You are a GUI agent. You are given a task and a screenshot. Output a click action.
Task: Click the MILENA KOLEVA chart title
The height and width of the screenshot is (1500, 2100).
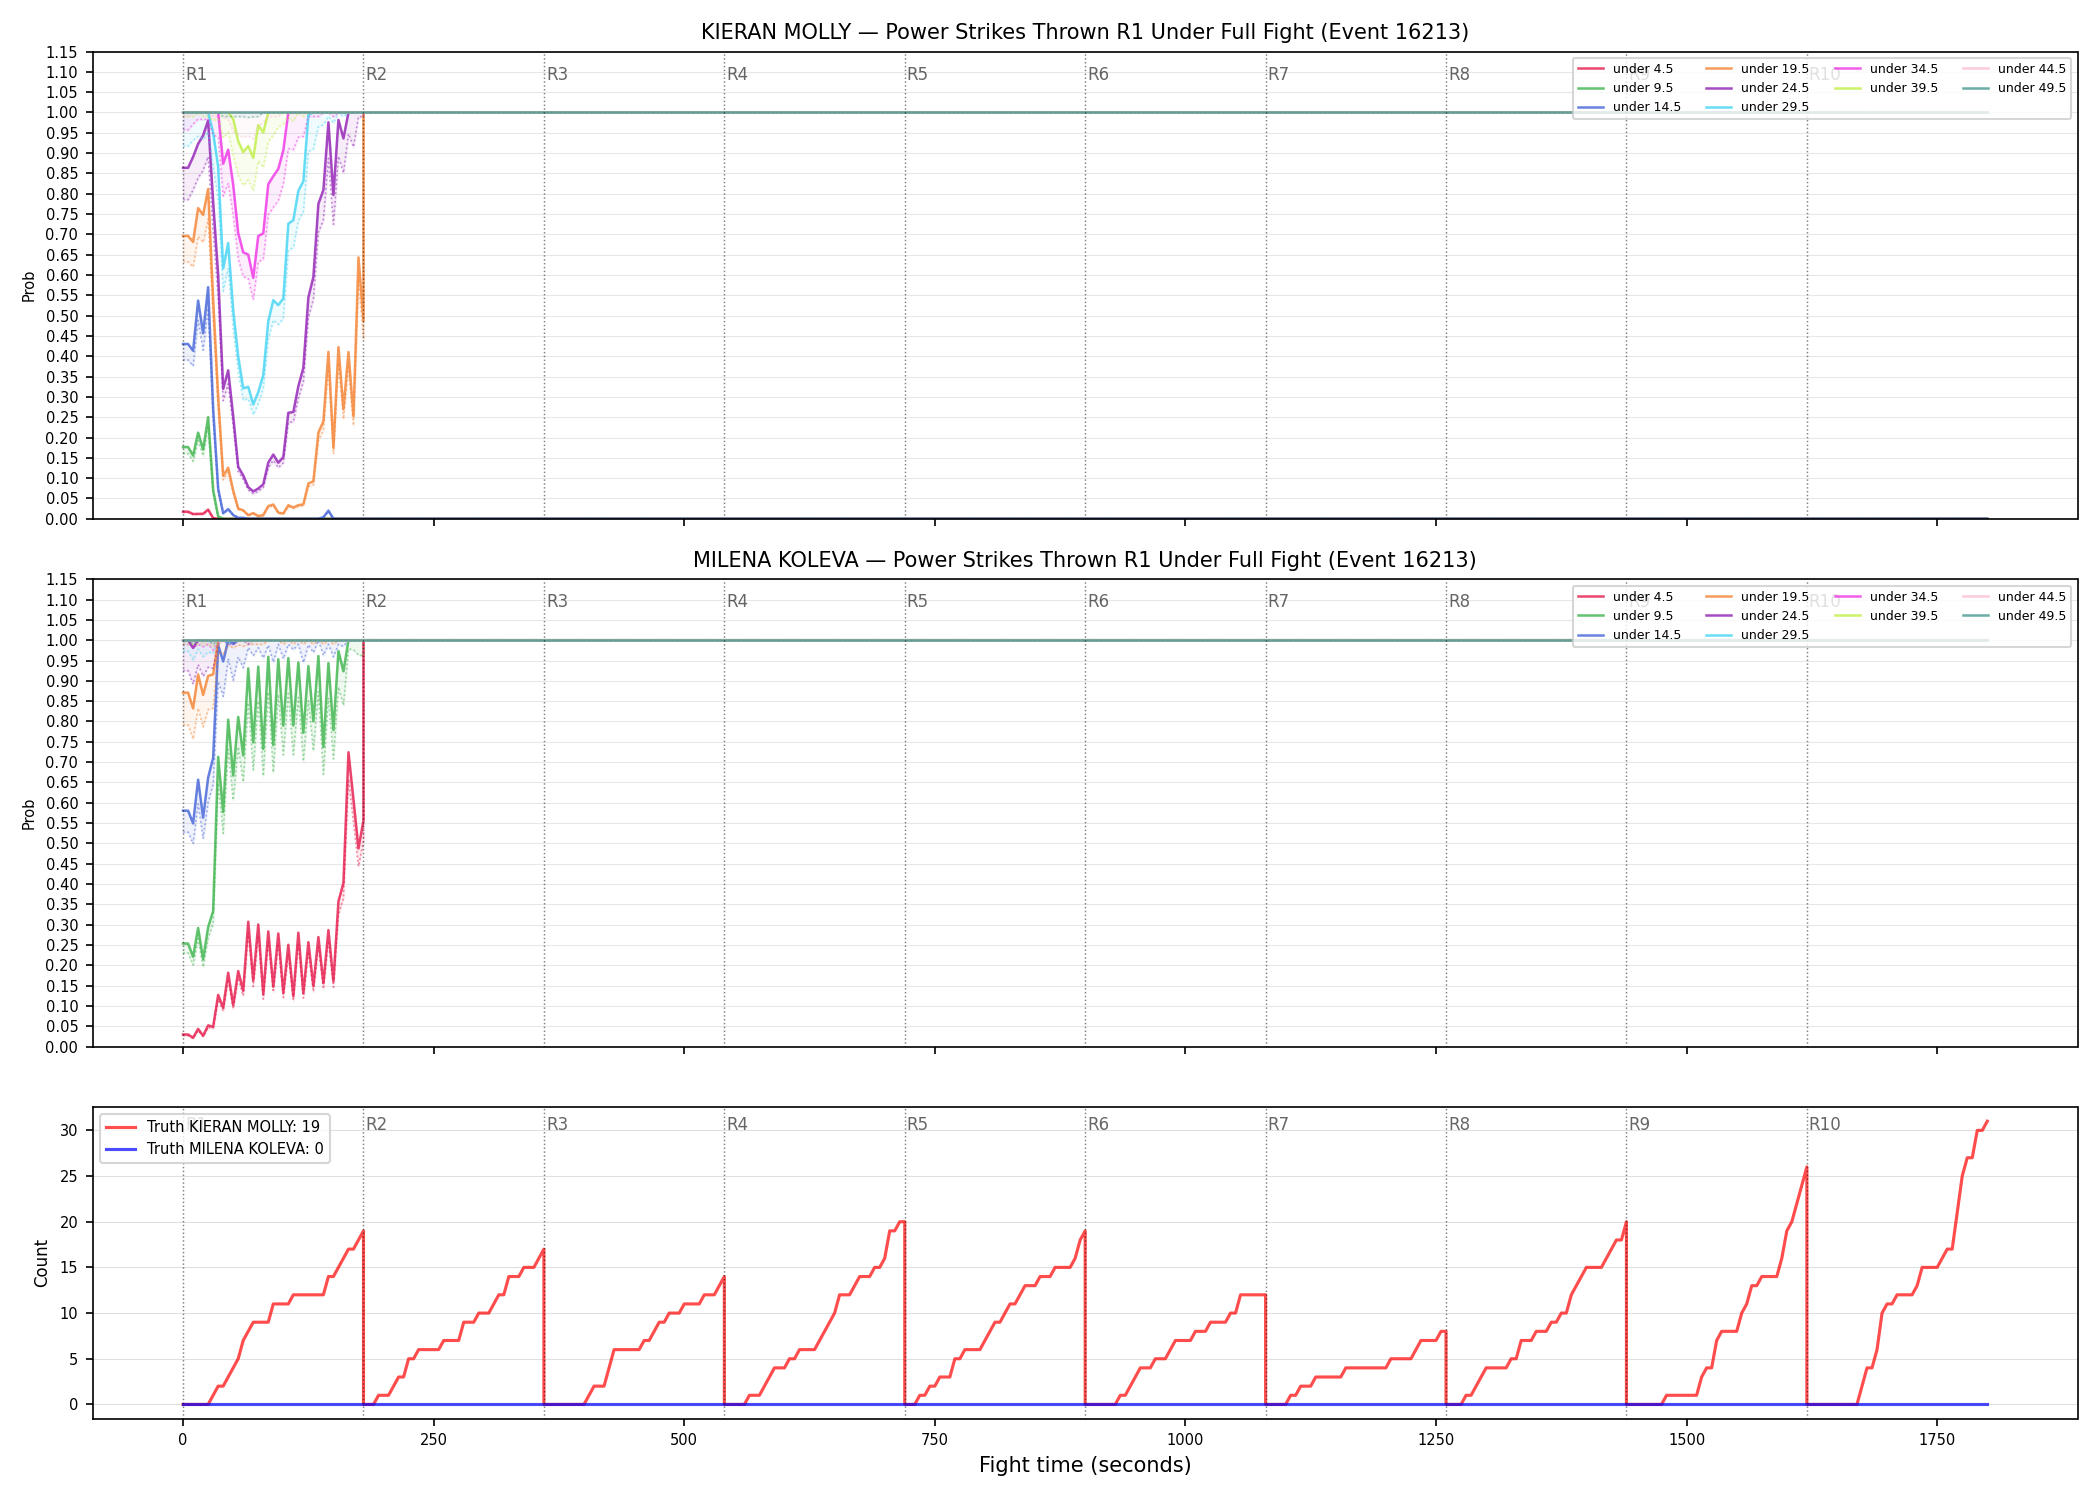pyautogui.click(x=1085, y=560)
